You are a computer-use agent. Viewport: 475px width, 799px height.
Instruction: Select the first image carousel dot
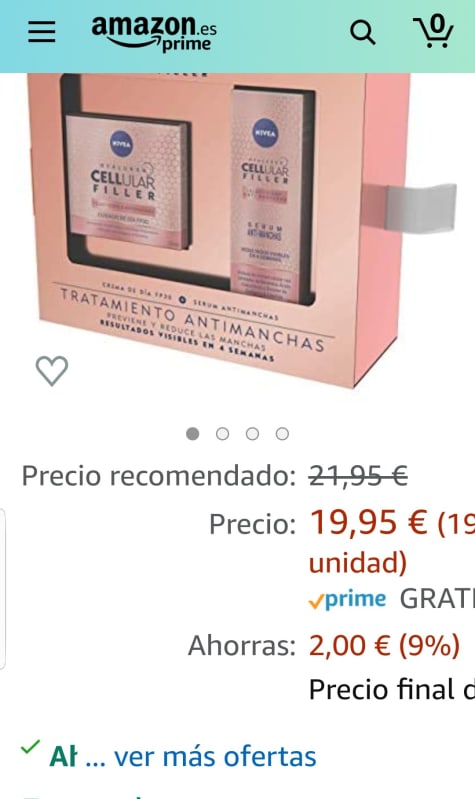tap(193, 434)
